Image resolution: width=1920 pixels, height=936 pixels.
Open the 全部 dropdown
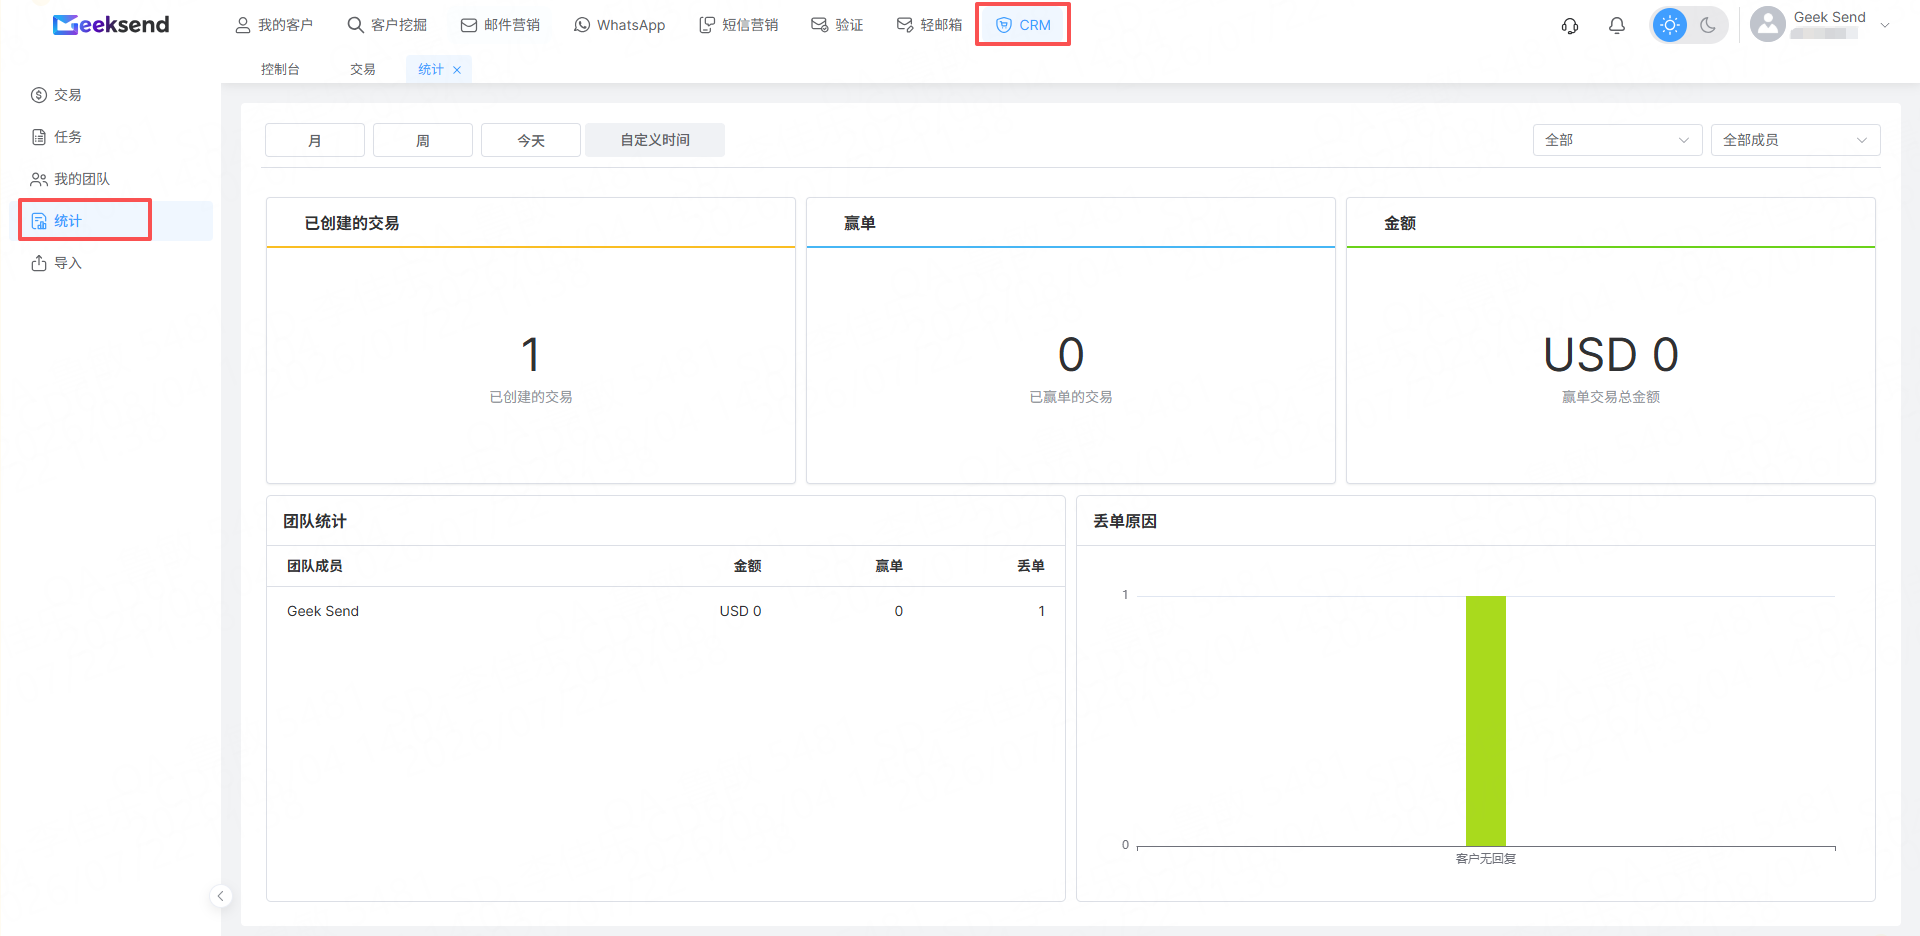(1617, 140)
